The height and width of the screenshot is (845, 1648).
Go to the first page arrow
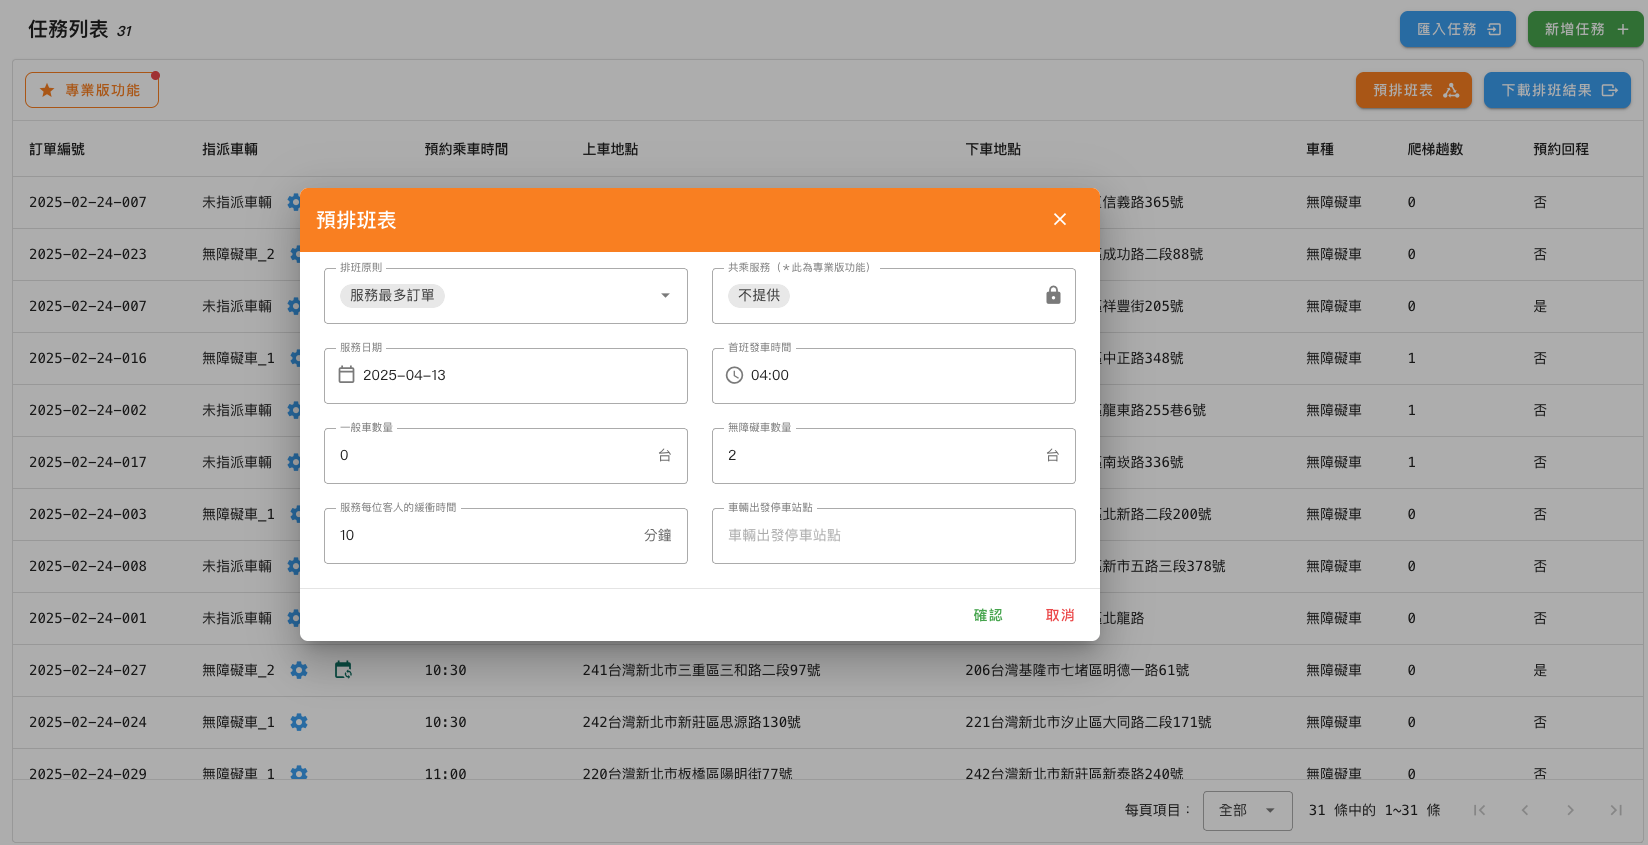click(x=1479, y=810)
